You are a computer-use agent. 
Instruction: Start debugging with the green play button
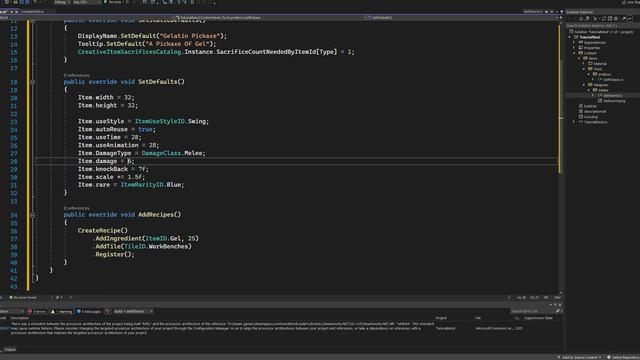point(106,2)
